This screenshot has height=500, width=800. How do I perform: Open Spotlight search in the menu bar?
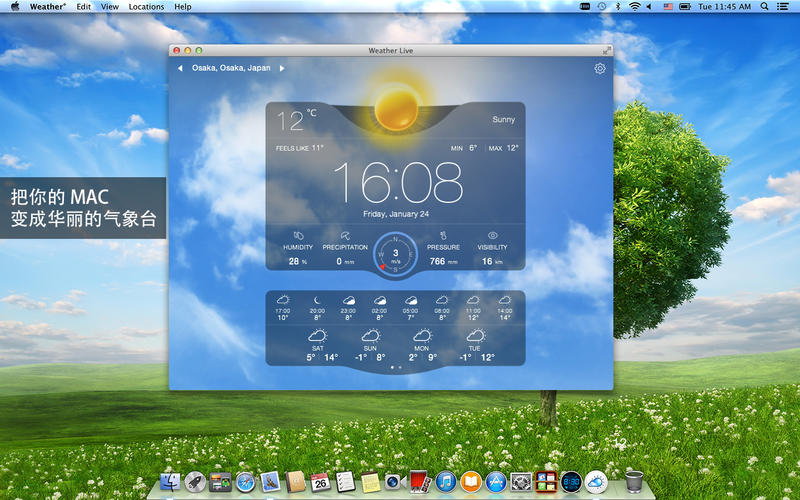pyautogui.click(x=764, y=7)
